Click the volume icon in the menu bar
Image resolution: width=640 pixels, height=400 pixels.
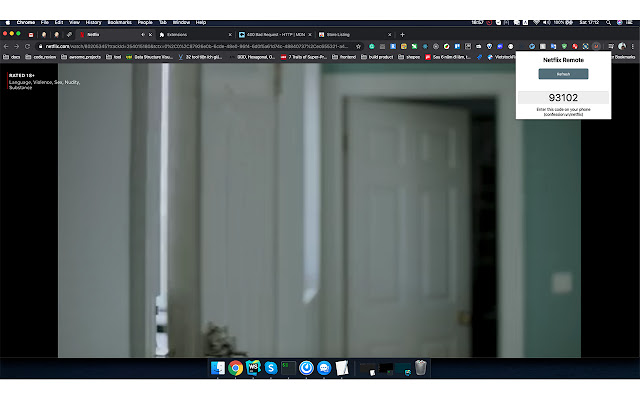coord(546,22)
